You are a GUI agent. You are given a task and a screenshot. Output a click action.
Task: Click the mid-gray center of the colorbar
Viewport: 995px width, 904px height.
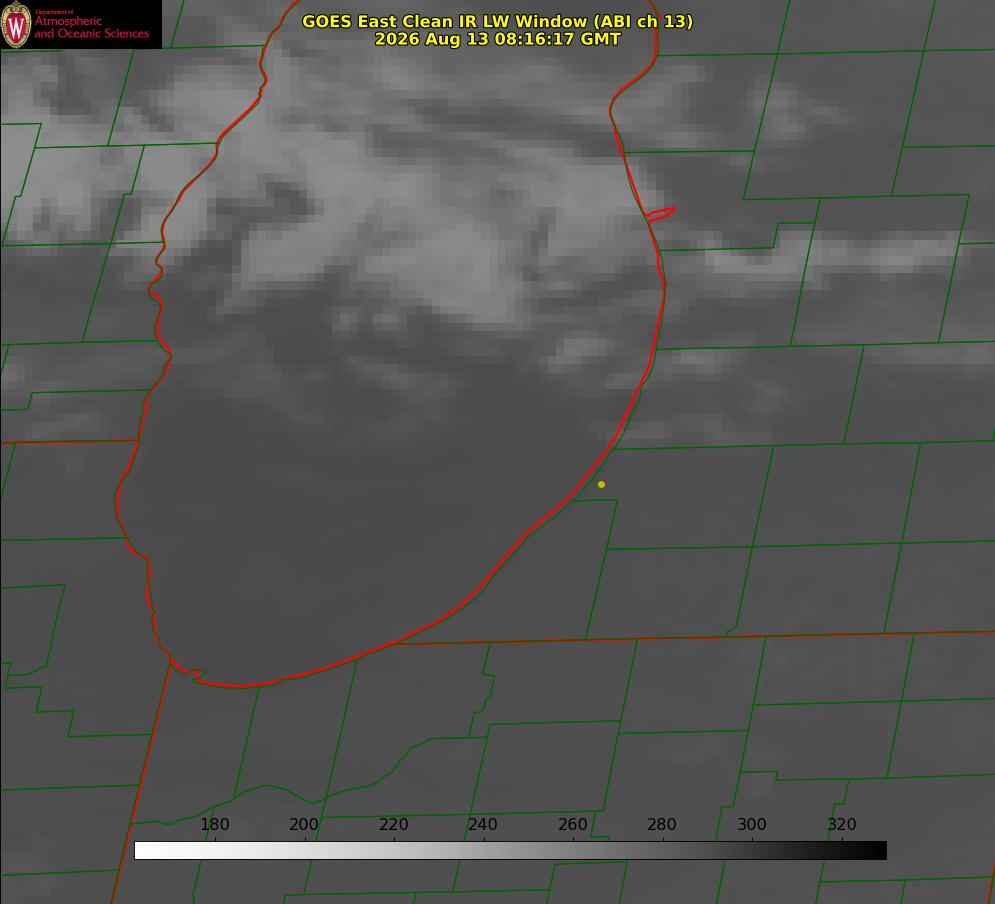[510, 850]
